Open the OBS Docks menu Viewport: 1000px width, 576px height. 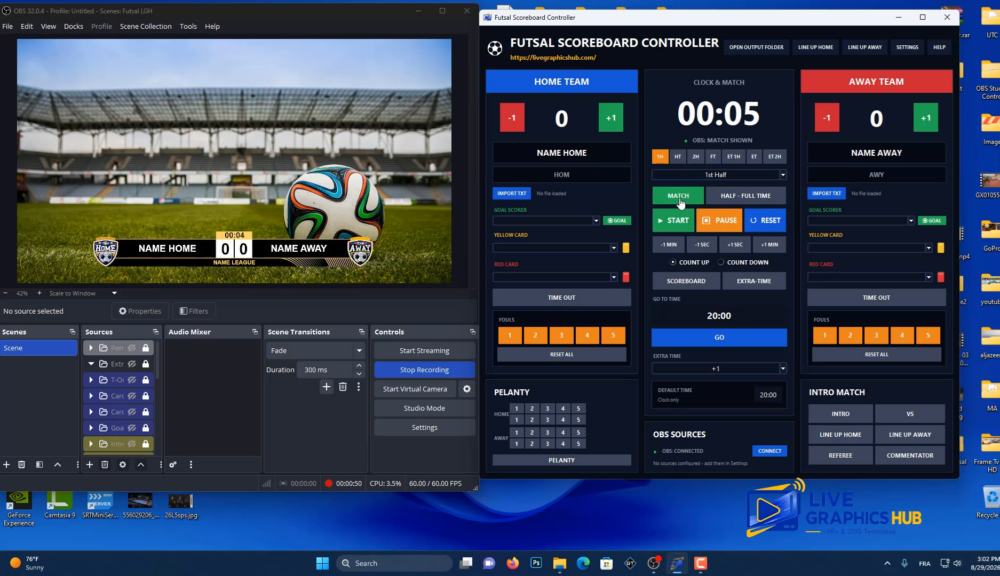[73, 26]
